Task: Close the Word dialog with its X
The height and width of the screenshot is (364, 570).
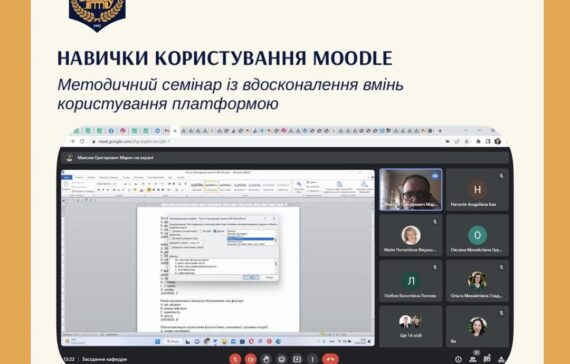Action: [x=274, y=219]
